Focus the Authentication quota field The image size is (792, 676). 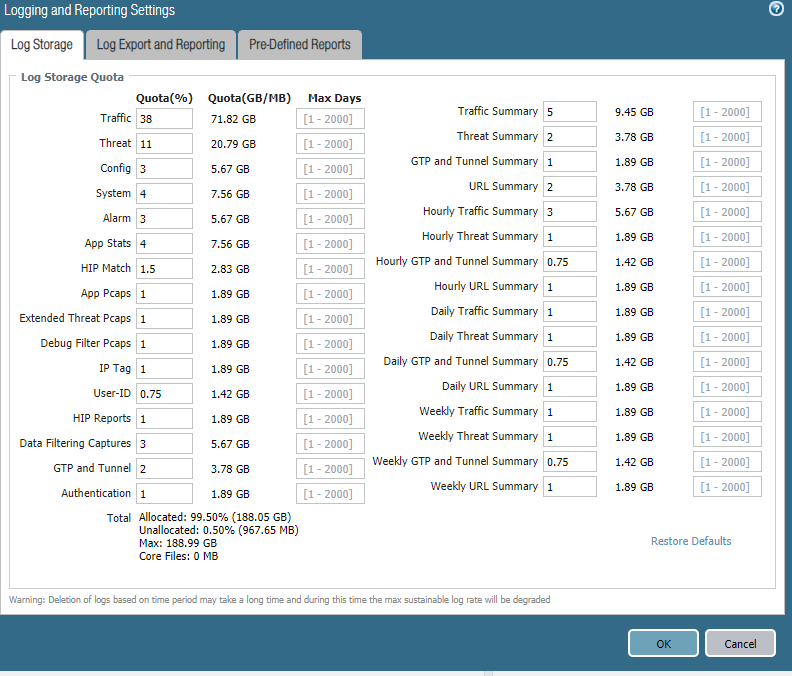tap(165, 494)
